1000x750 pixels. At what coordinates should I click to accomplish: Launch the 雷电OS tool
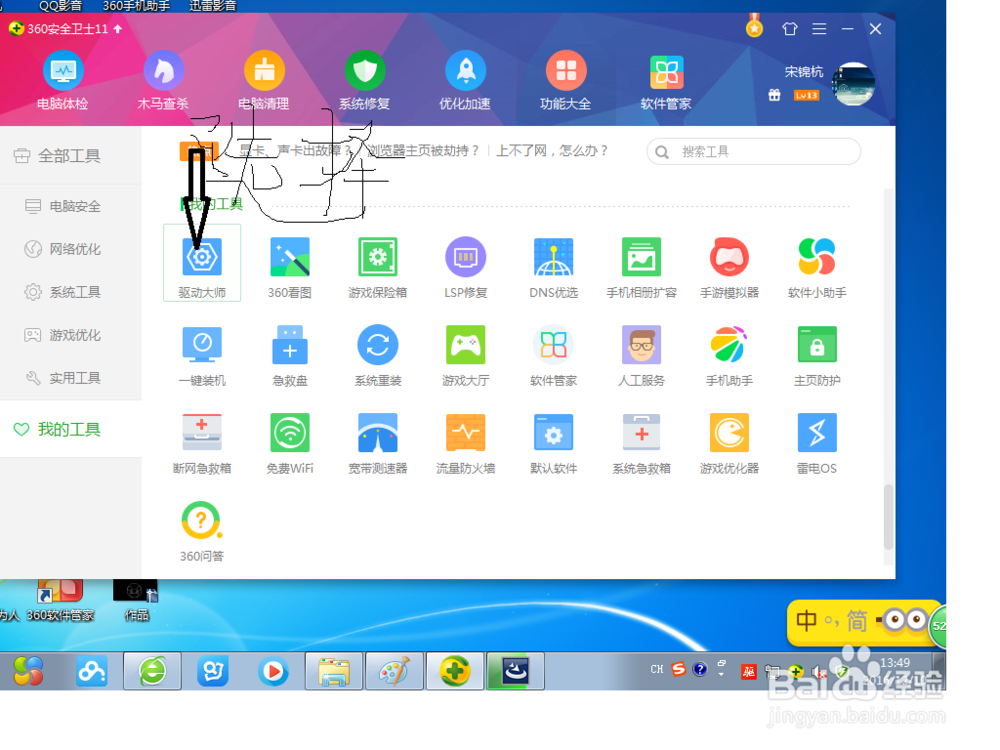tap(817, 443)
